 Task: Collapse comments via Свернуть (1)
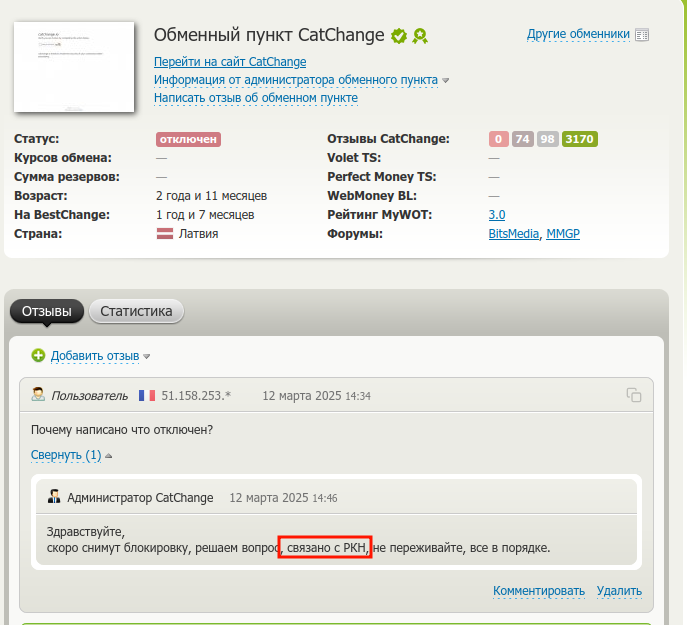click(66, 455)
